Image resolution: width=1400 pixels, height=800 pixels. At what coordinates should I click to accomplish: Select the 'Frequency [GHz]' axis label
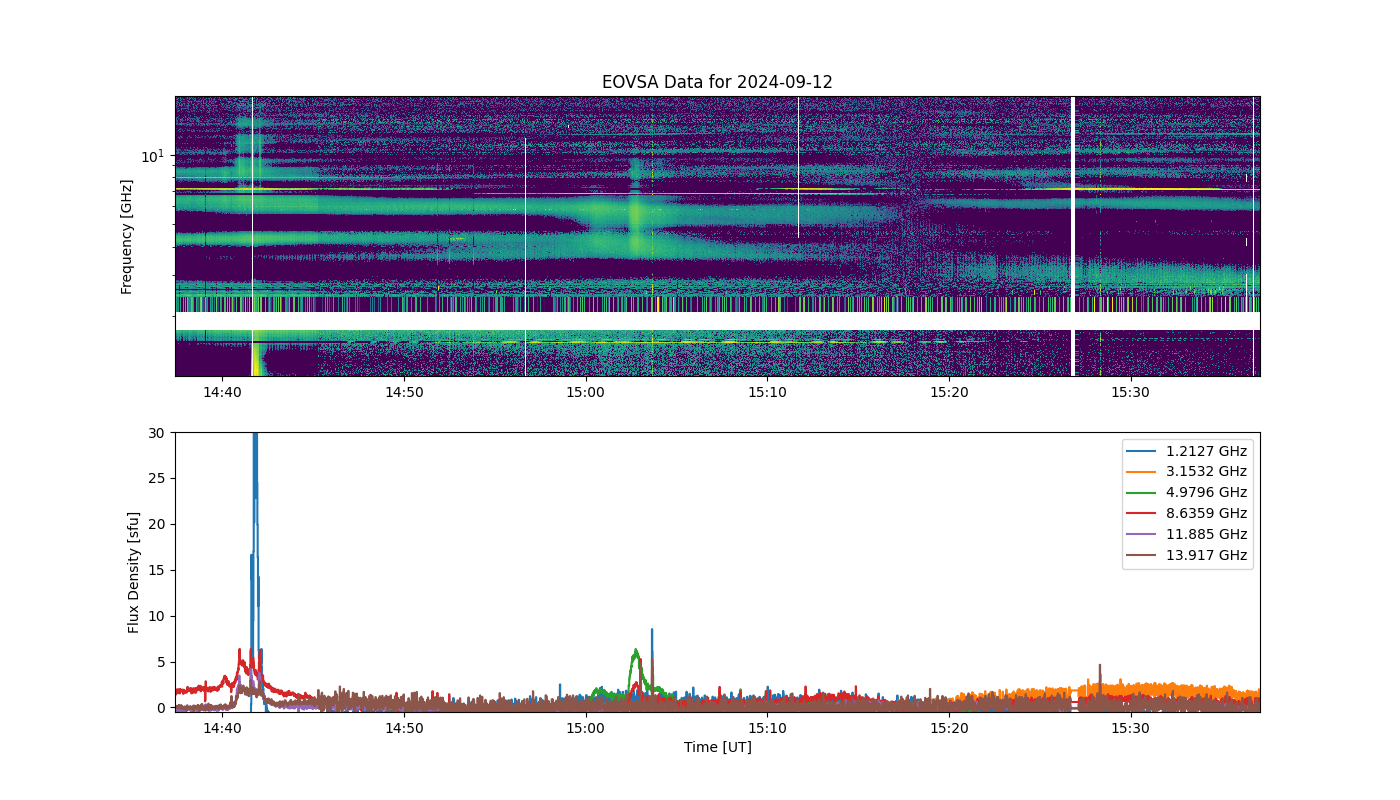[x=127, y=237]
